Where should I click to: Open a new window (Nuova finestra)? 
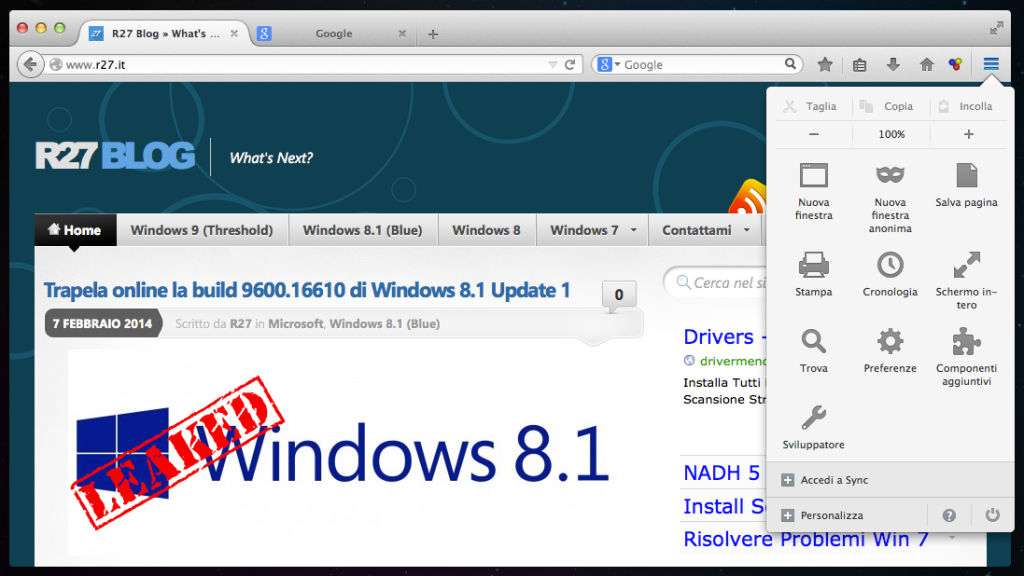click(814, 191)
